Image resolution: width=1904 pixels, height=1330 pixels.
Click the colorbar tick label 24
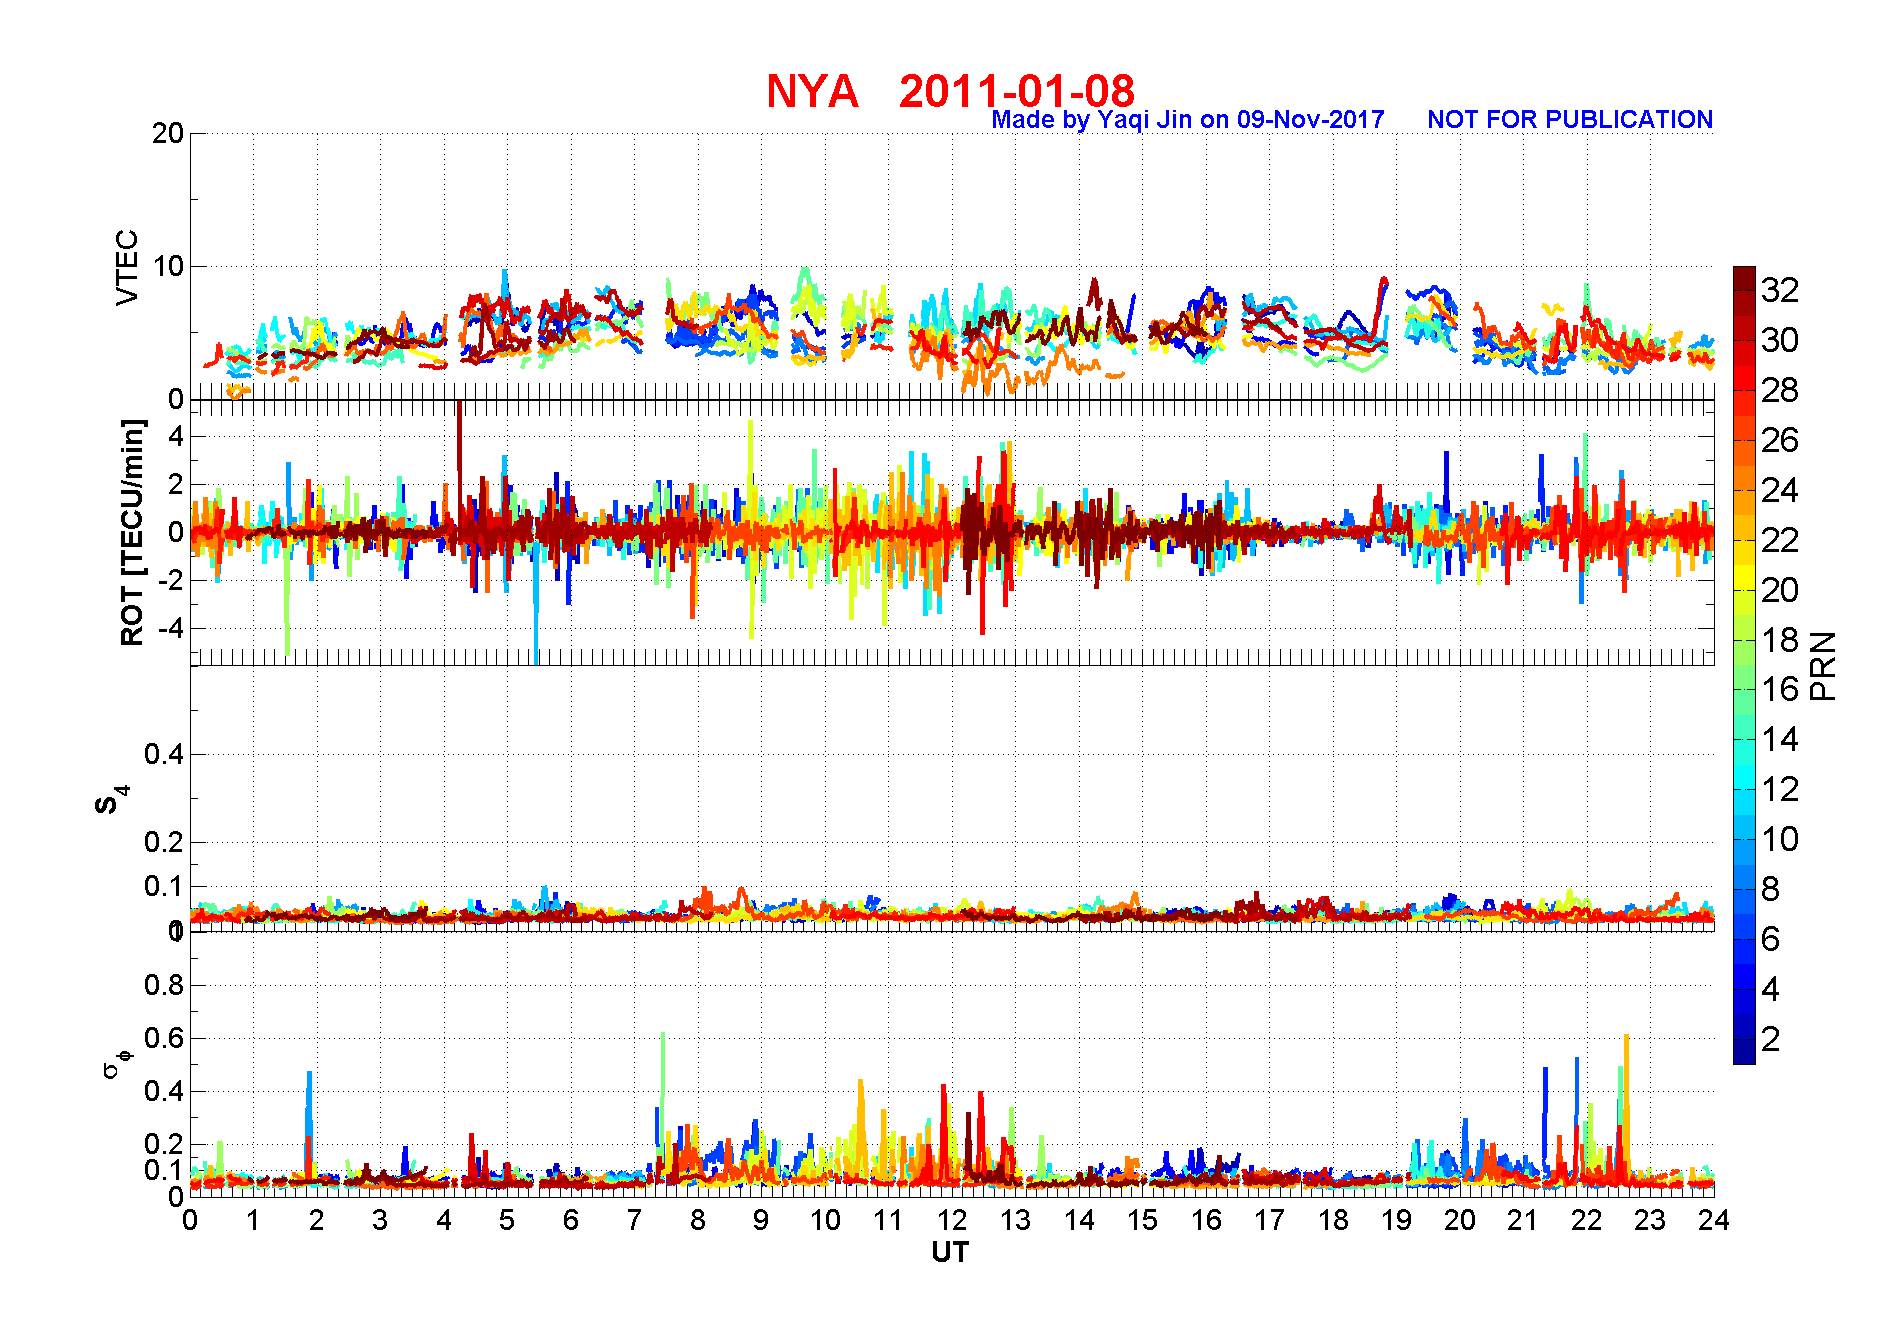point(1780,490)
